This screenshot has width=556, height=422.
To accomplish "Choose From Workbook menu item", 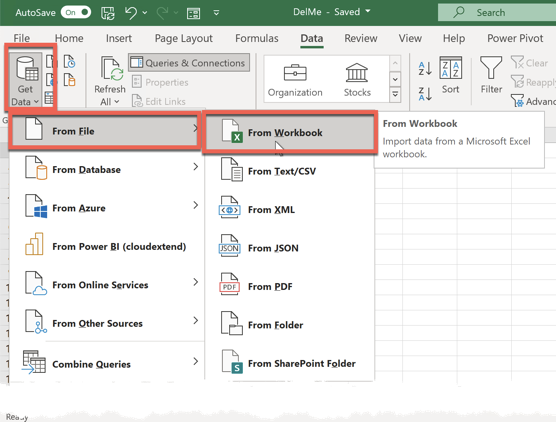I will tap(289, 132).
